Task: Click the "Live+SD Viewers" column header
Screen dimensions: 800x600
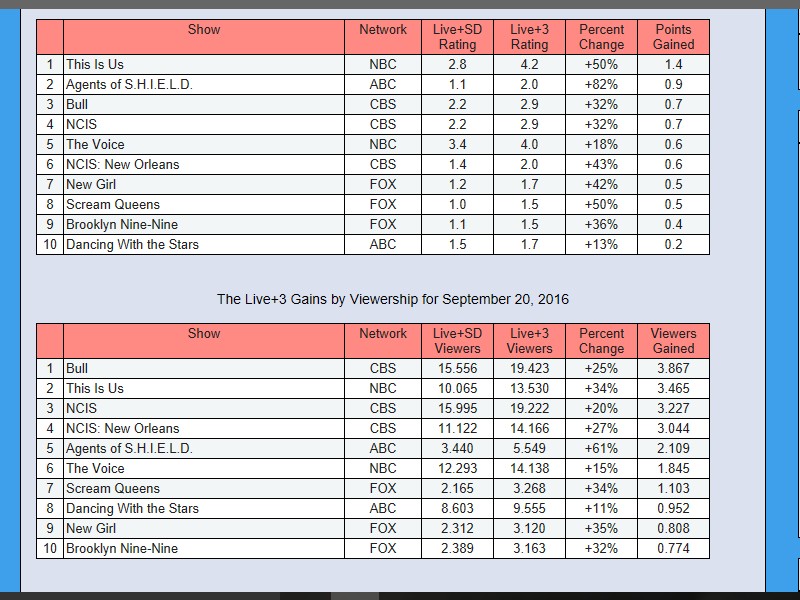Action: tap(457, 341)
